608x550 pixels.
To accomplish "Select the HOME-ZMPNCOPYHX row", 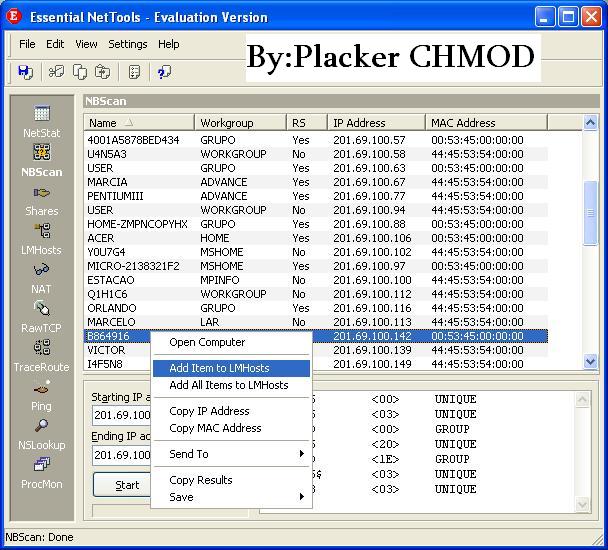I will 316,224.
